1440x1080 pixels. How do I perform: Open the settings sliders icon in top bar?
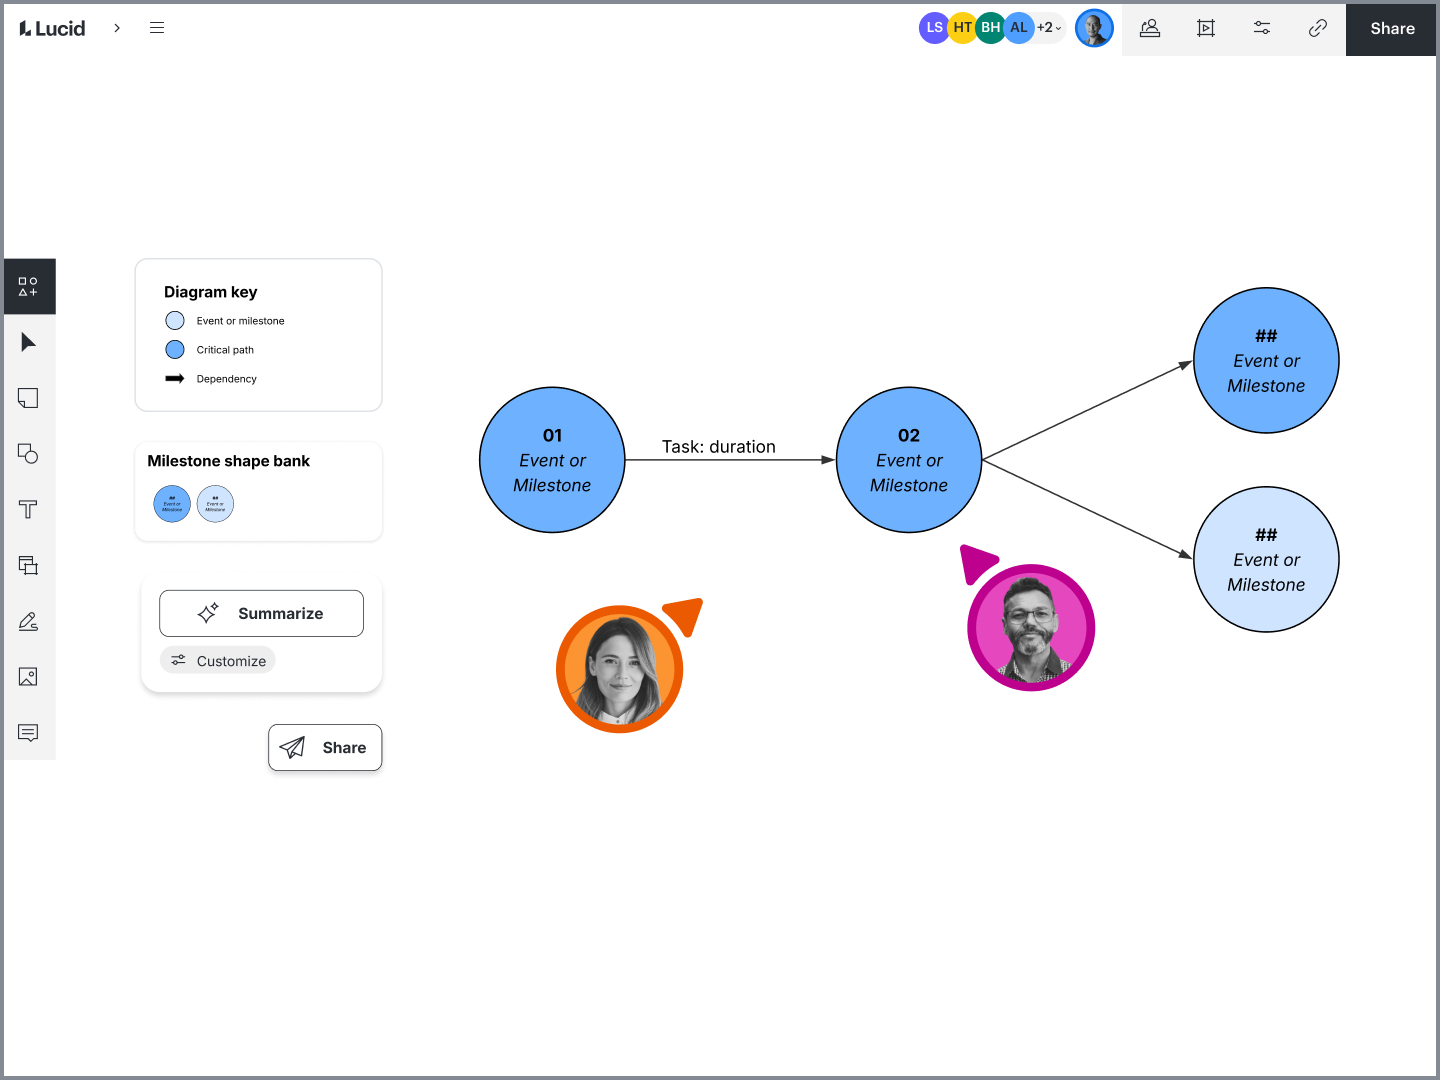click(x=1262, y=28)
